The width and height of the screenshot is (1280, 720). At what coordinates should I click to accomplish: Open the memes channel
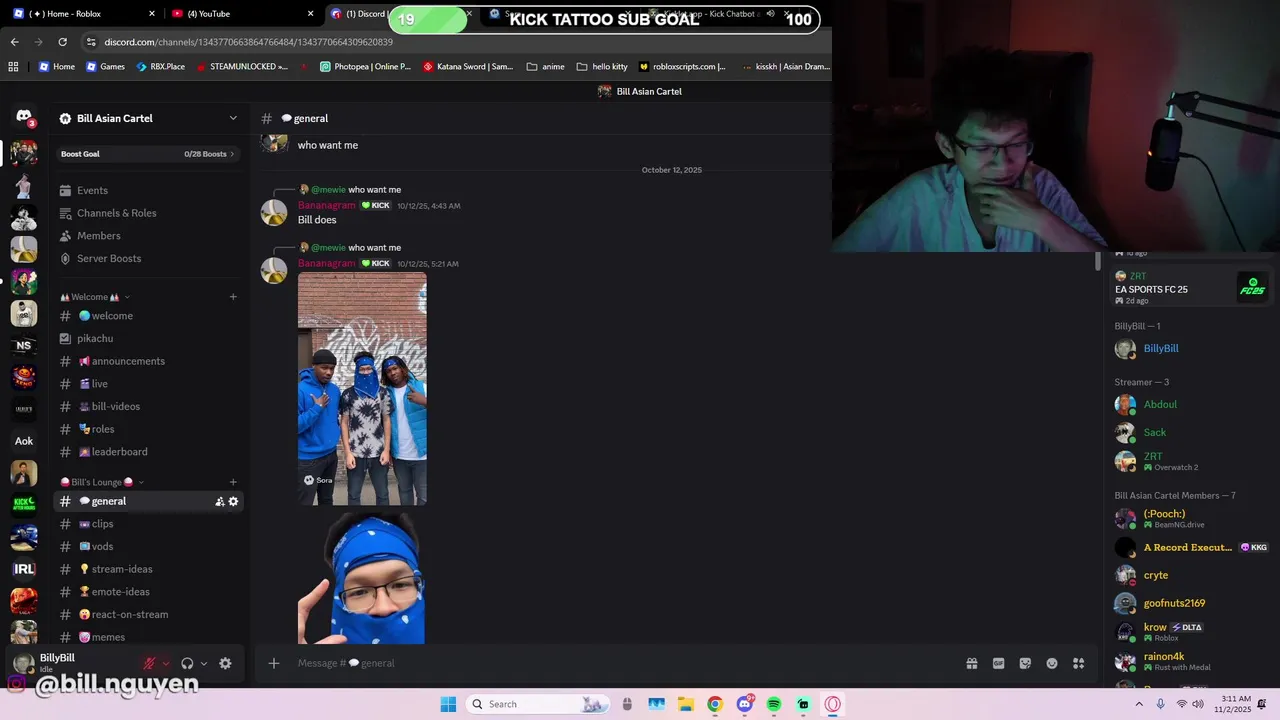coord(148,637)
